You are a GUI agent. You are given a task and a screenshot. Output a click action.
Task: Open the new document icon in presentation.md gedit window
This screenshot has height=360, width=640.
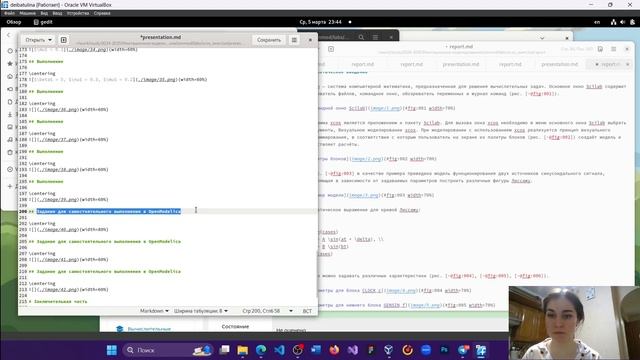(64, 40)
